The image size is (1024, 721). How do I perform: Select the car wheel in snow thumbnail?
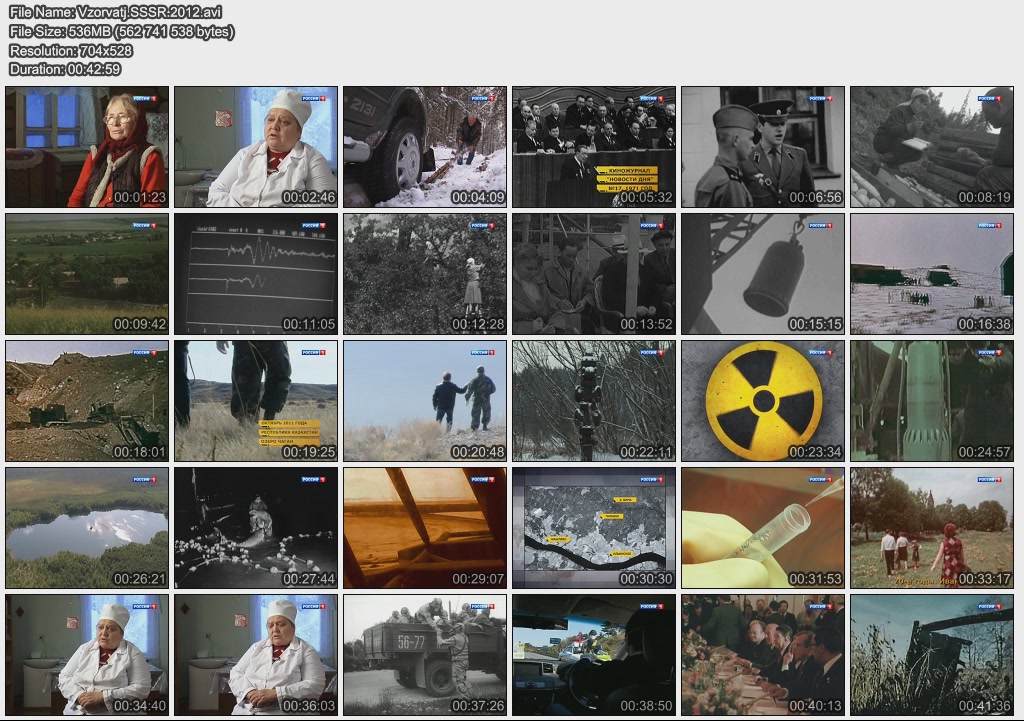(x=425, y=147)
